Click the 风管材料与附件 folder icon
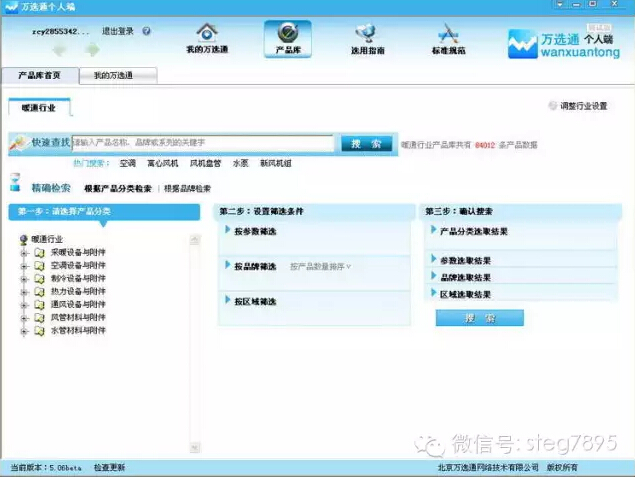This screenshot has height=477, width=635. click(39, 317)
